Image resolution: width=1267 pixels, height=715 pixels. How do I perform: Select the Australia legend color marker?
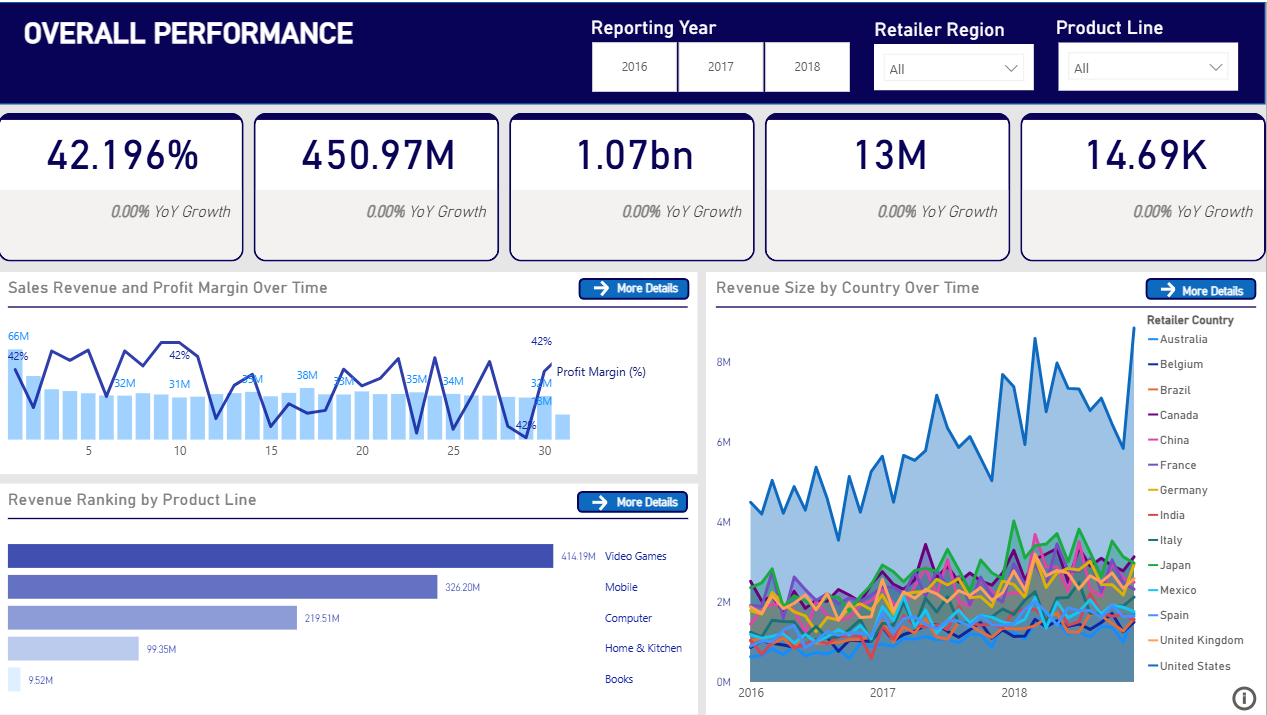1153,339
